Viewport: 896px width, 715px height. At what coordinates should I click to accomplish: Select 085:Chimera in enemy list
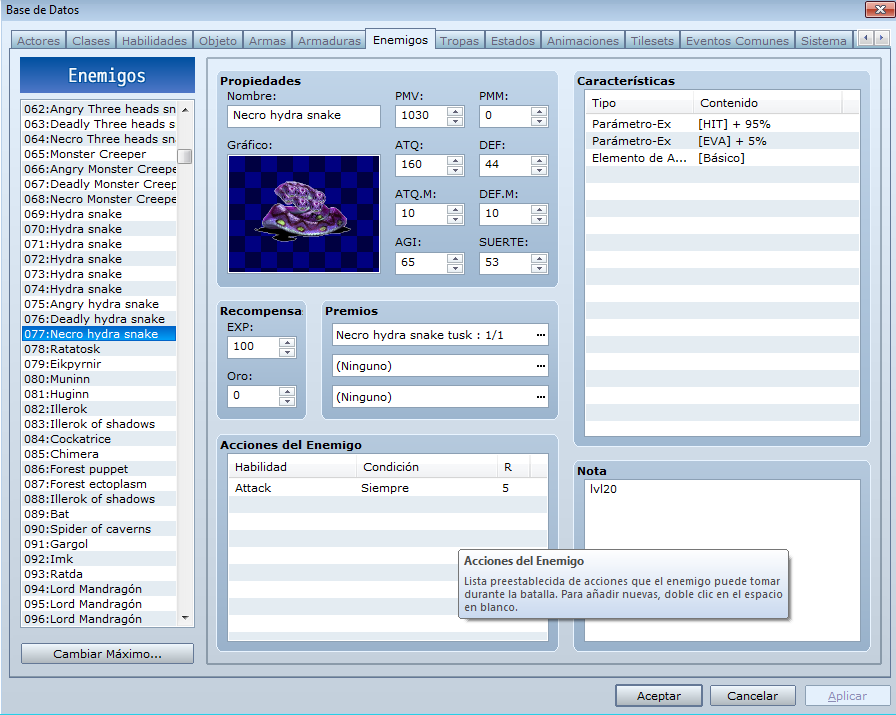[x=99, y=454]
